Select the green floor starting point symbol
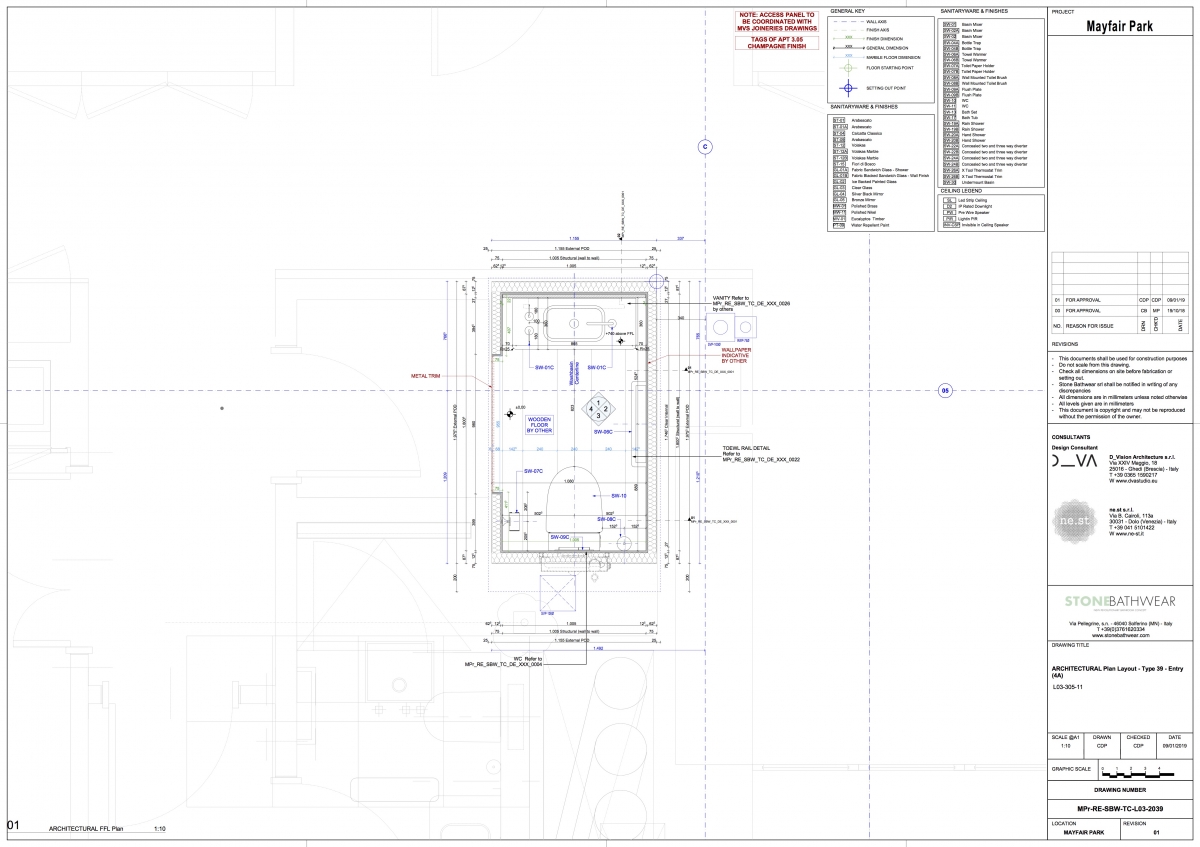 848,68
